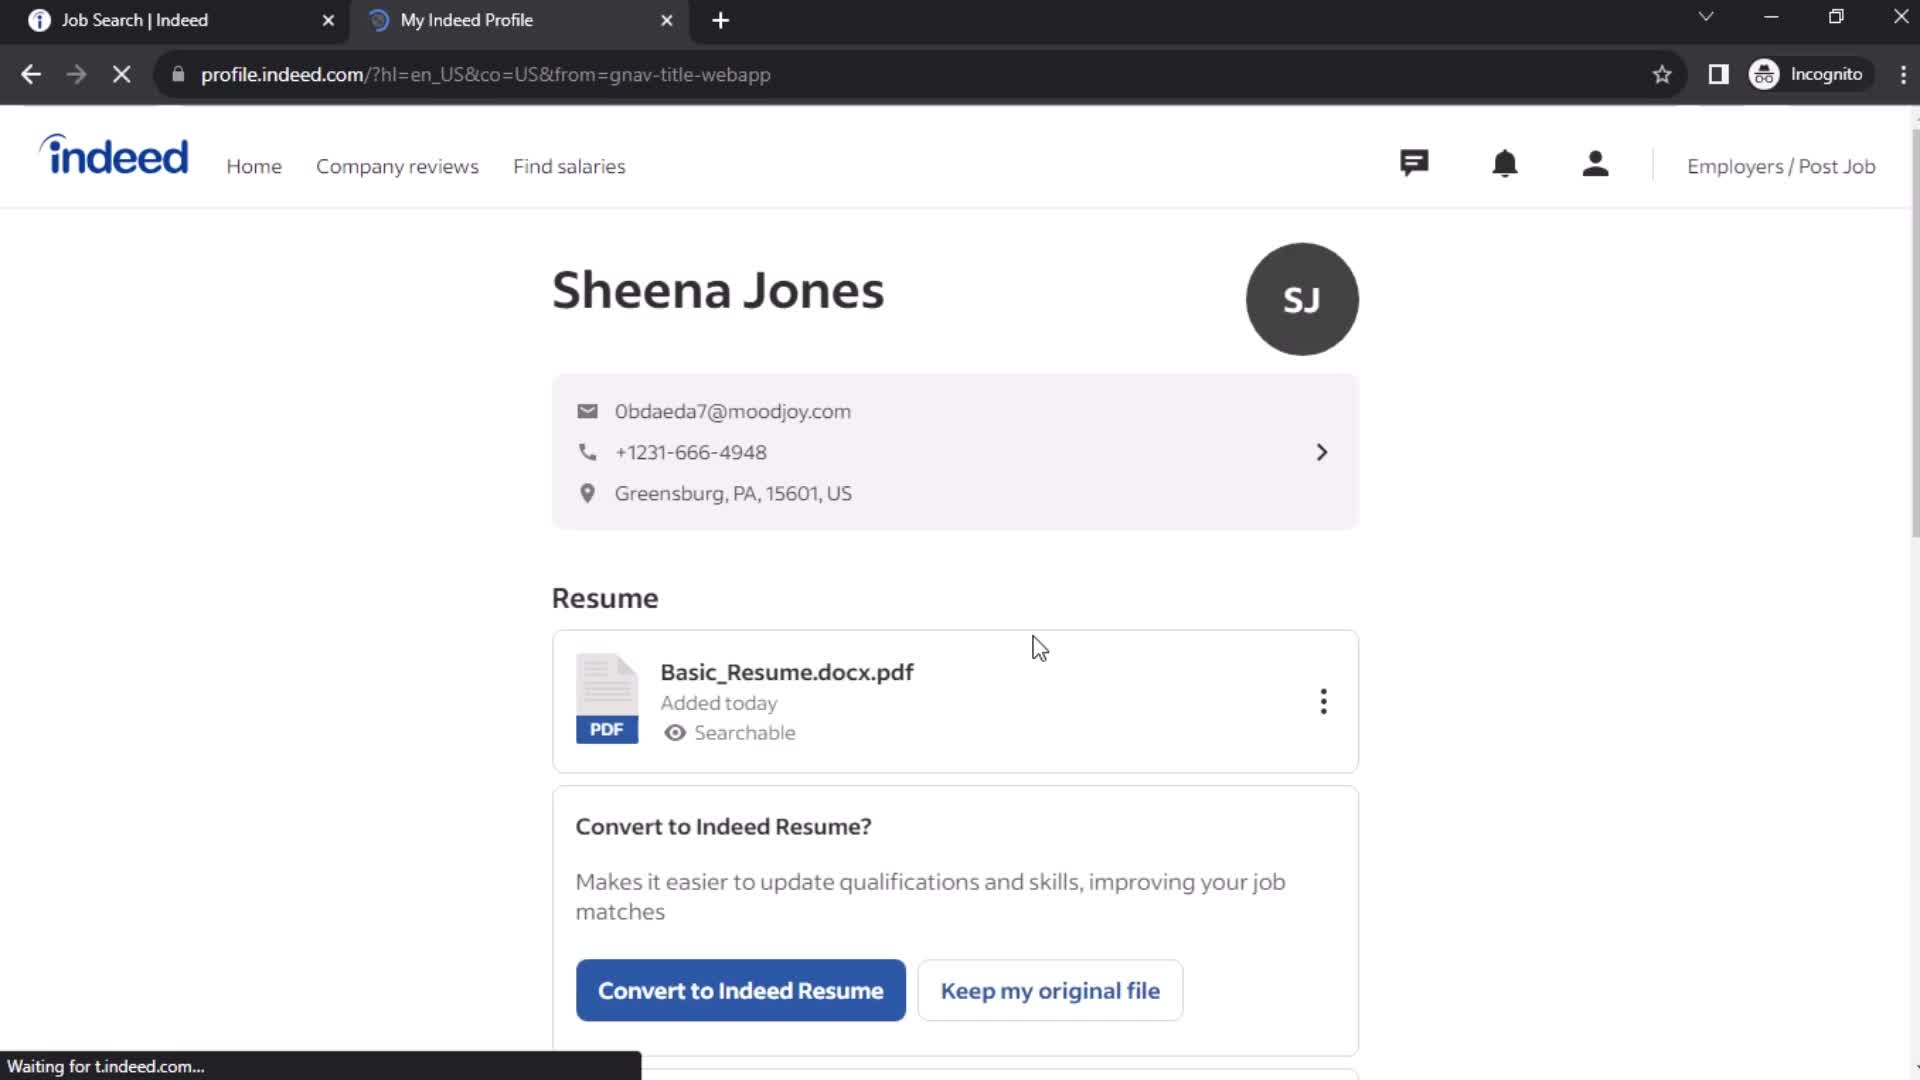The height and width of the screenshot is (1080, 1920).
Task: Click Keep my original file button
Action: pos(1050,991)
